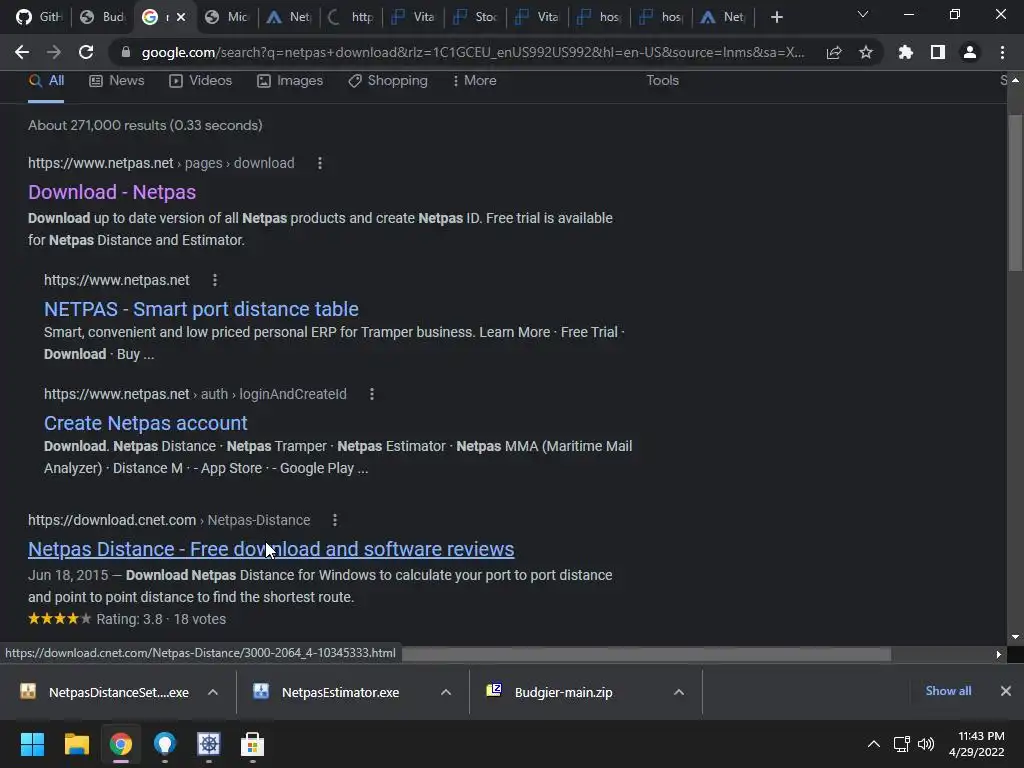Select the Shopping search filter

click(x=388, y=80)
